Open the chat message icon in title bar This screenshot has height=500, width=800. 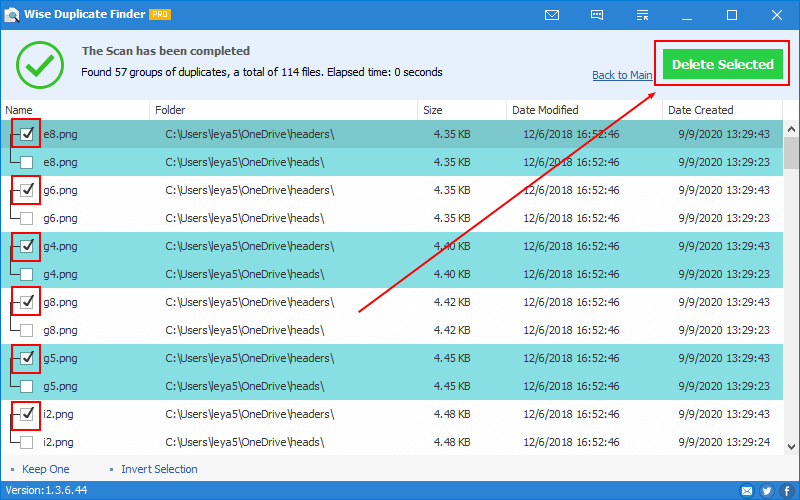[x=597, y=15]
